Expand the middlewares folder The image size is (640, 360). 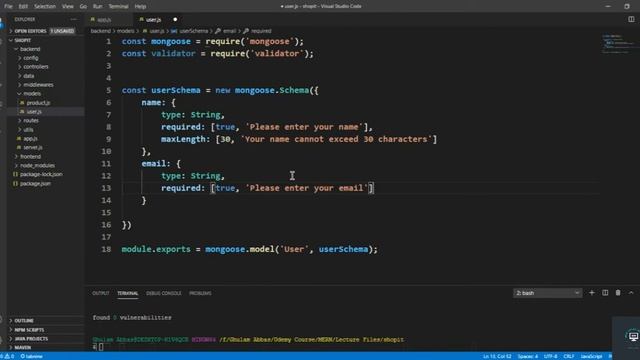tap(46, 85)
